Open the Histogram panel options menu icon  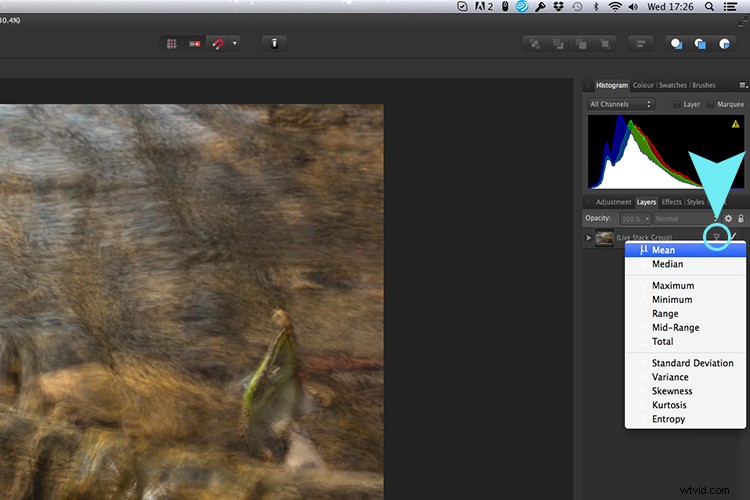point(743,85)
